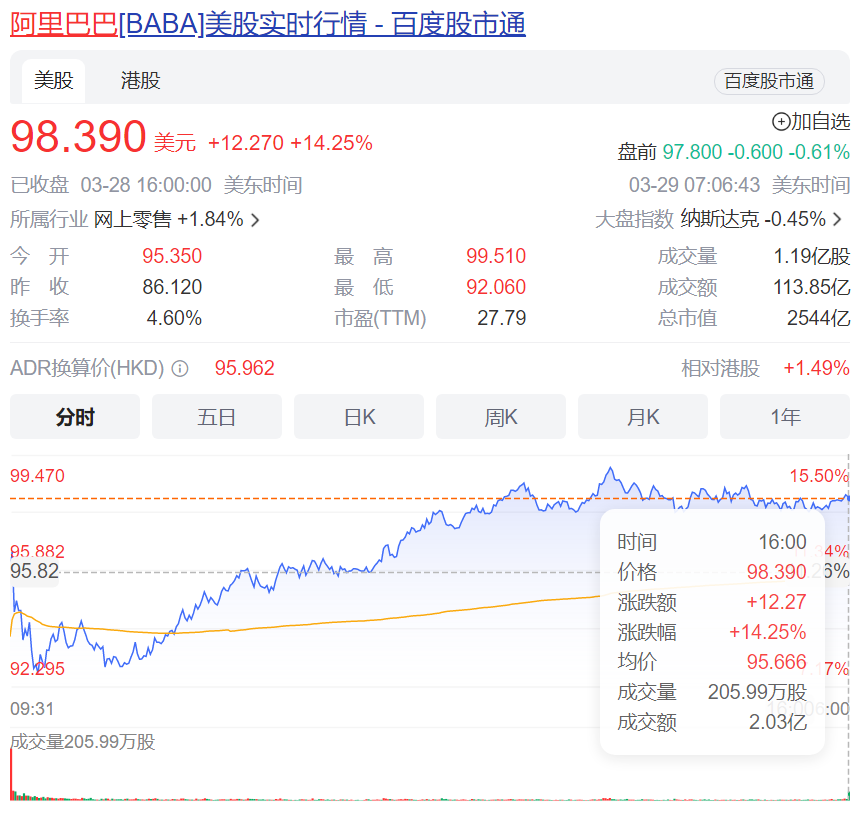The image size is (855, 813).
Task: Click the 今开 value 95.350
Action: (x=172, y=256)
